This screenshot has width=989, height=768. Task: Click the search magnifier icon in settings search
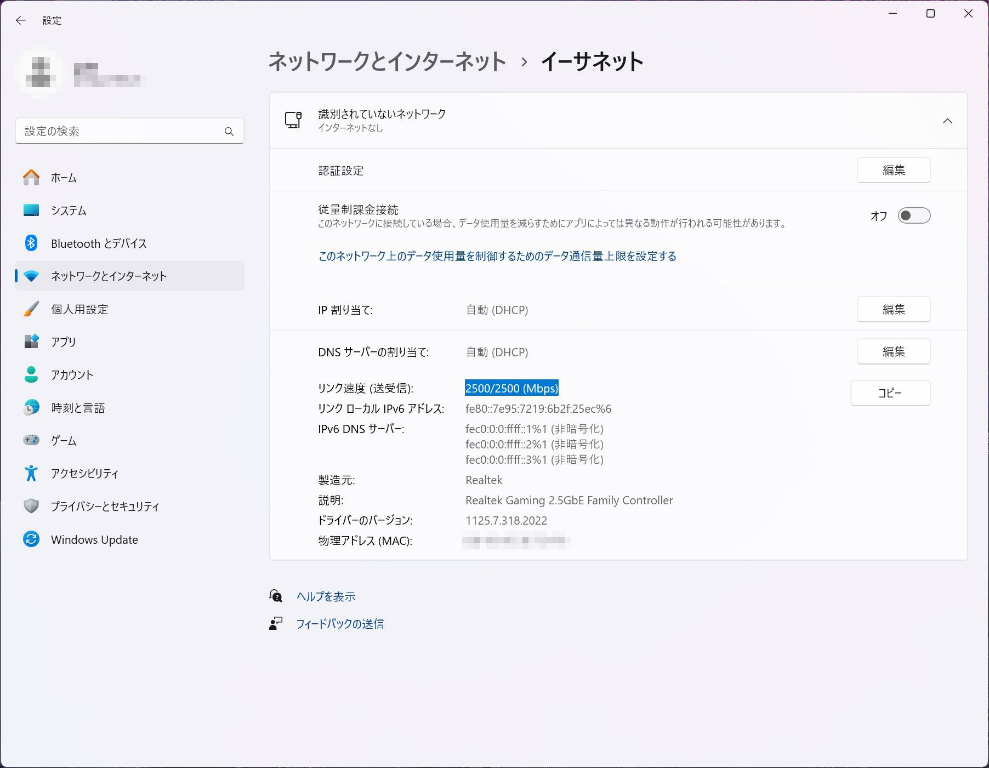point(229,131)
